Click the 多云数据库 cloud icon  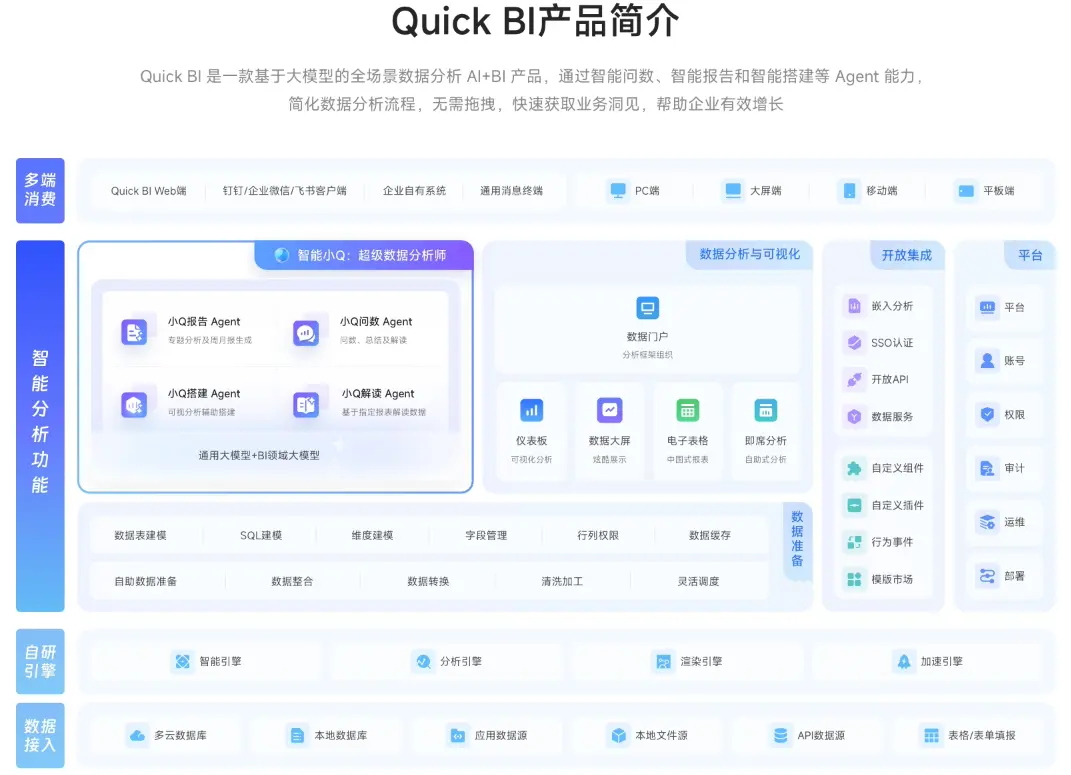[x=137, y=735]
